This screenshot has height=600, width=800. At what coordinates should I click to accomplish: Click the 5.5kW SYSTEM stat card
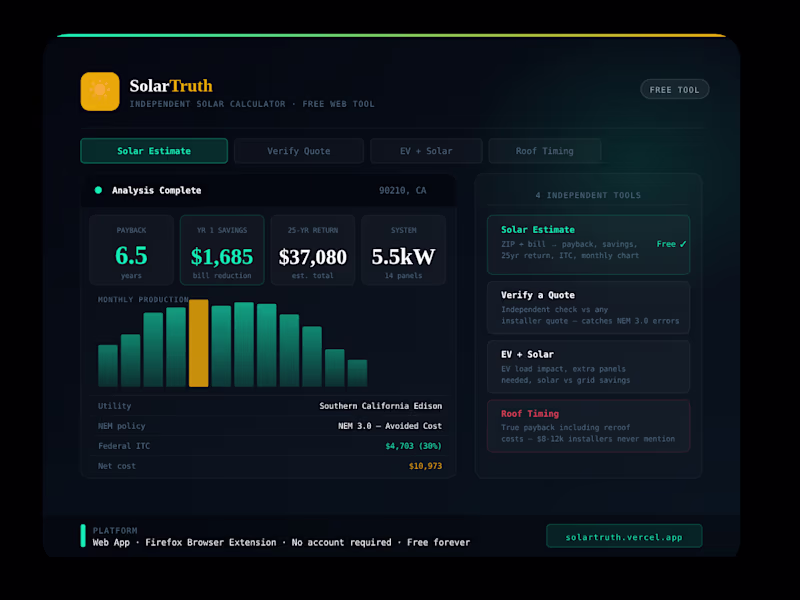tap(404, 250)
